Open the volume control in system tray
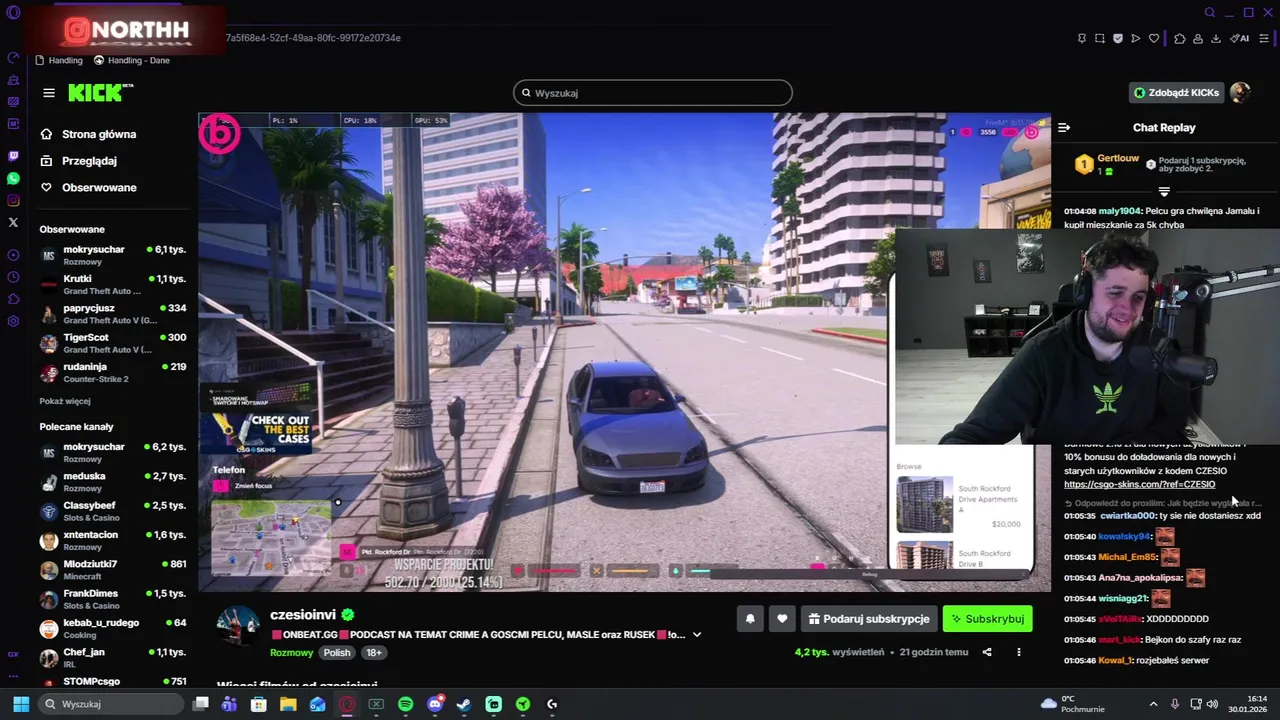This screenshot has height=720, width=1280. coord(1213,704)
